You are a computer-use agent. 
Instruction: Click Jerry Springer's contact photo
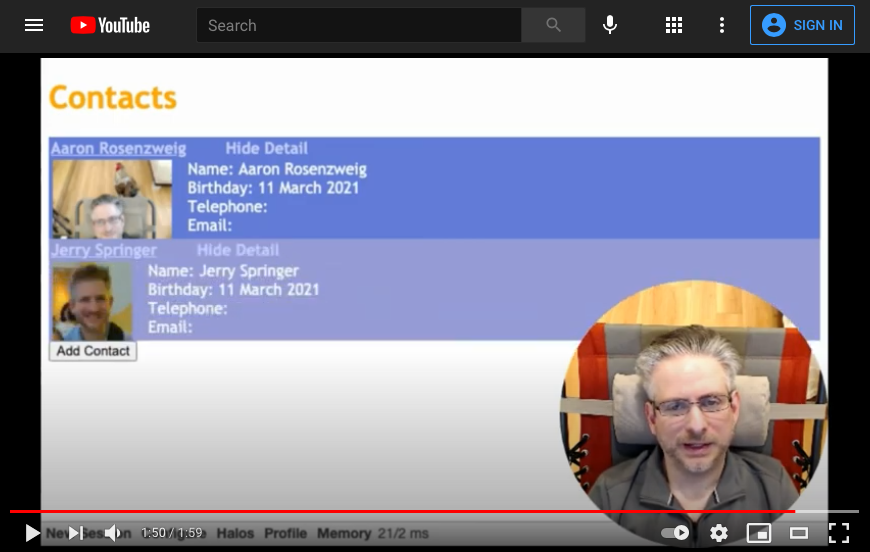click(92, 301)
